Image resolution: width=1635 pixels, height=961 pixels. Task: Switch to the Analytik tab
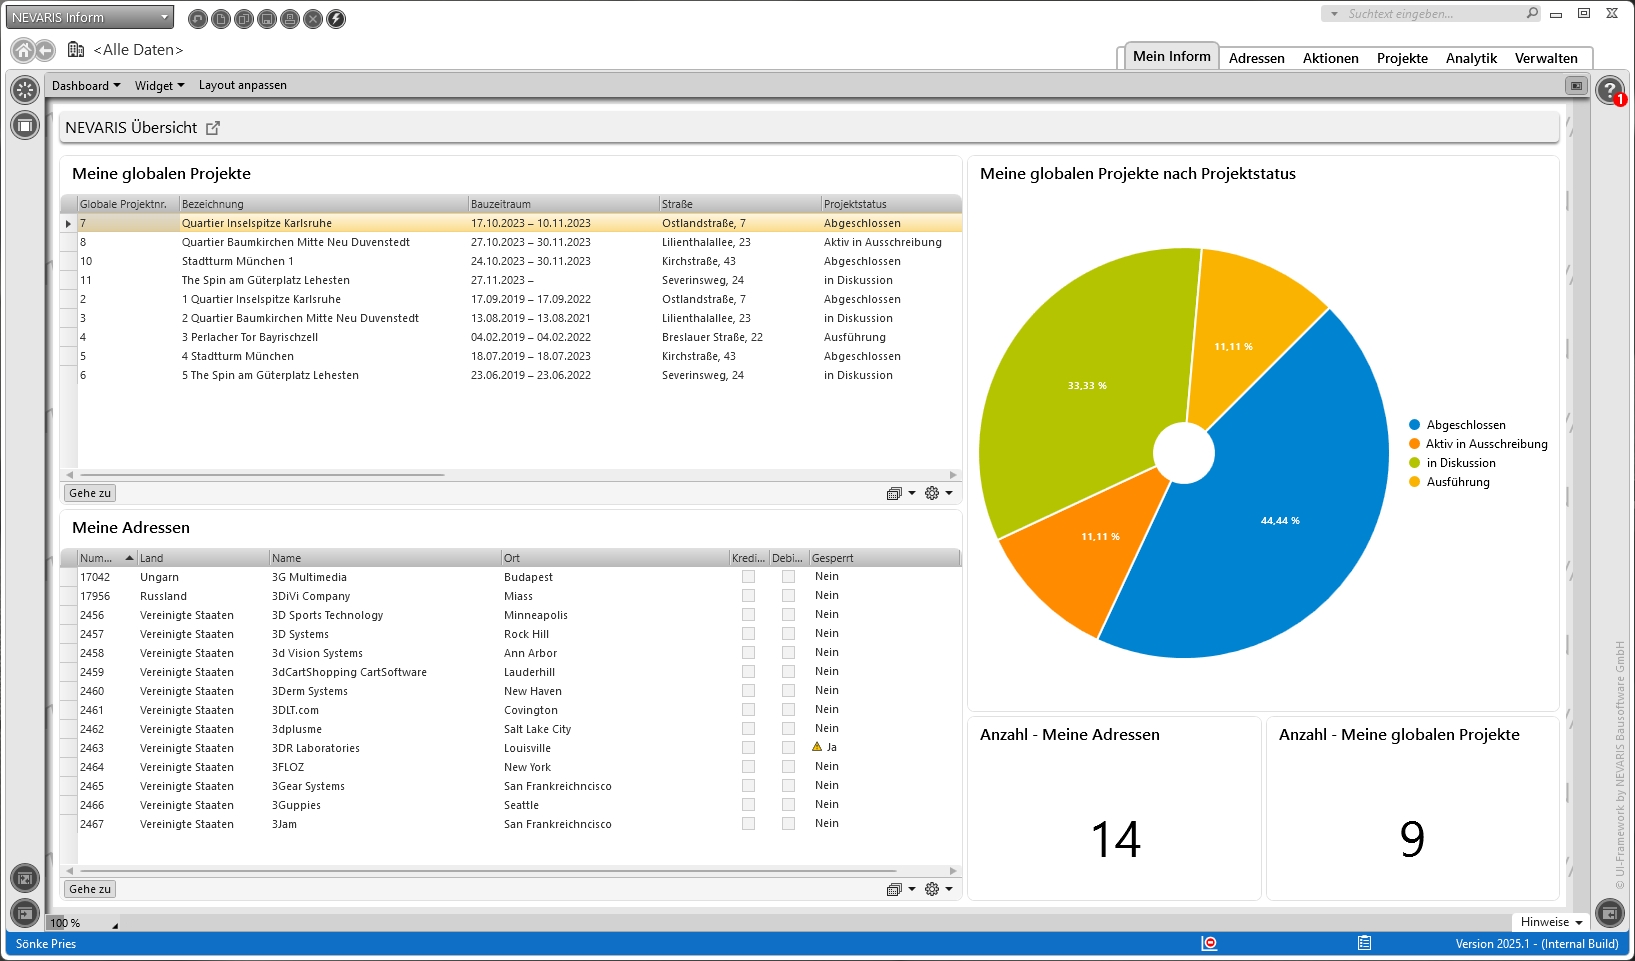[1471, 59]
